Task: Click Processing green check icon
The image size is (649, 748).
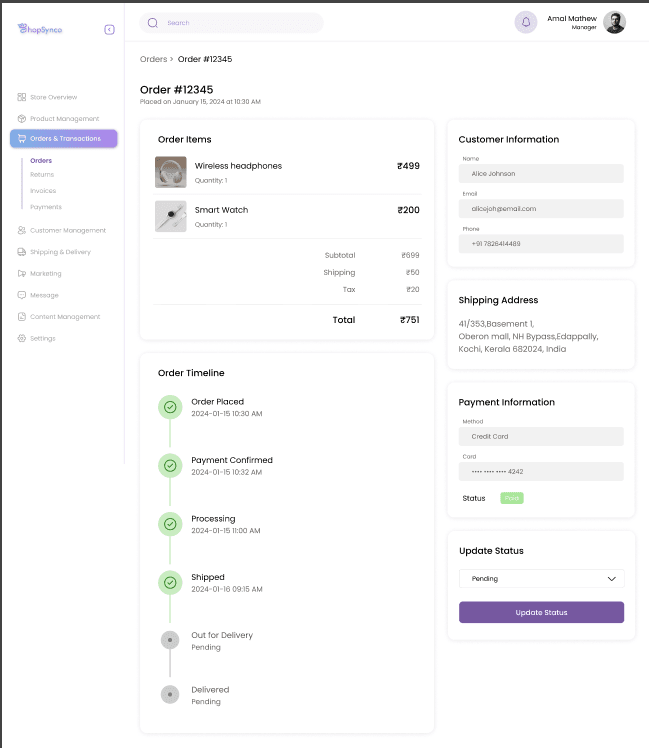Action: coord(170,524)
